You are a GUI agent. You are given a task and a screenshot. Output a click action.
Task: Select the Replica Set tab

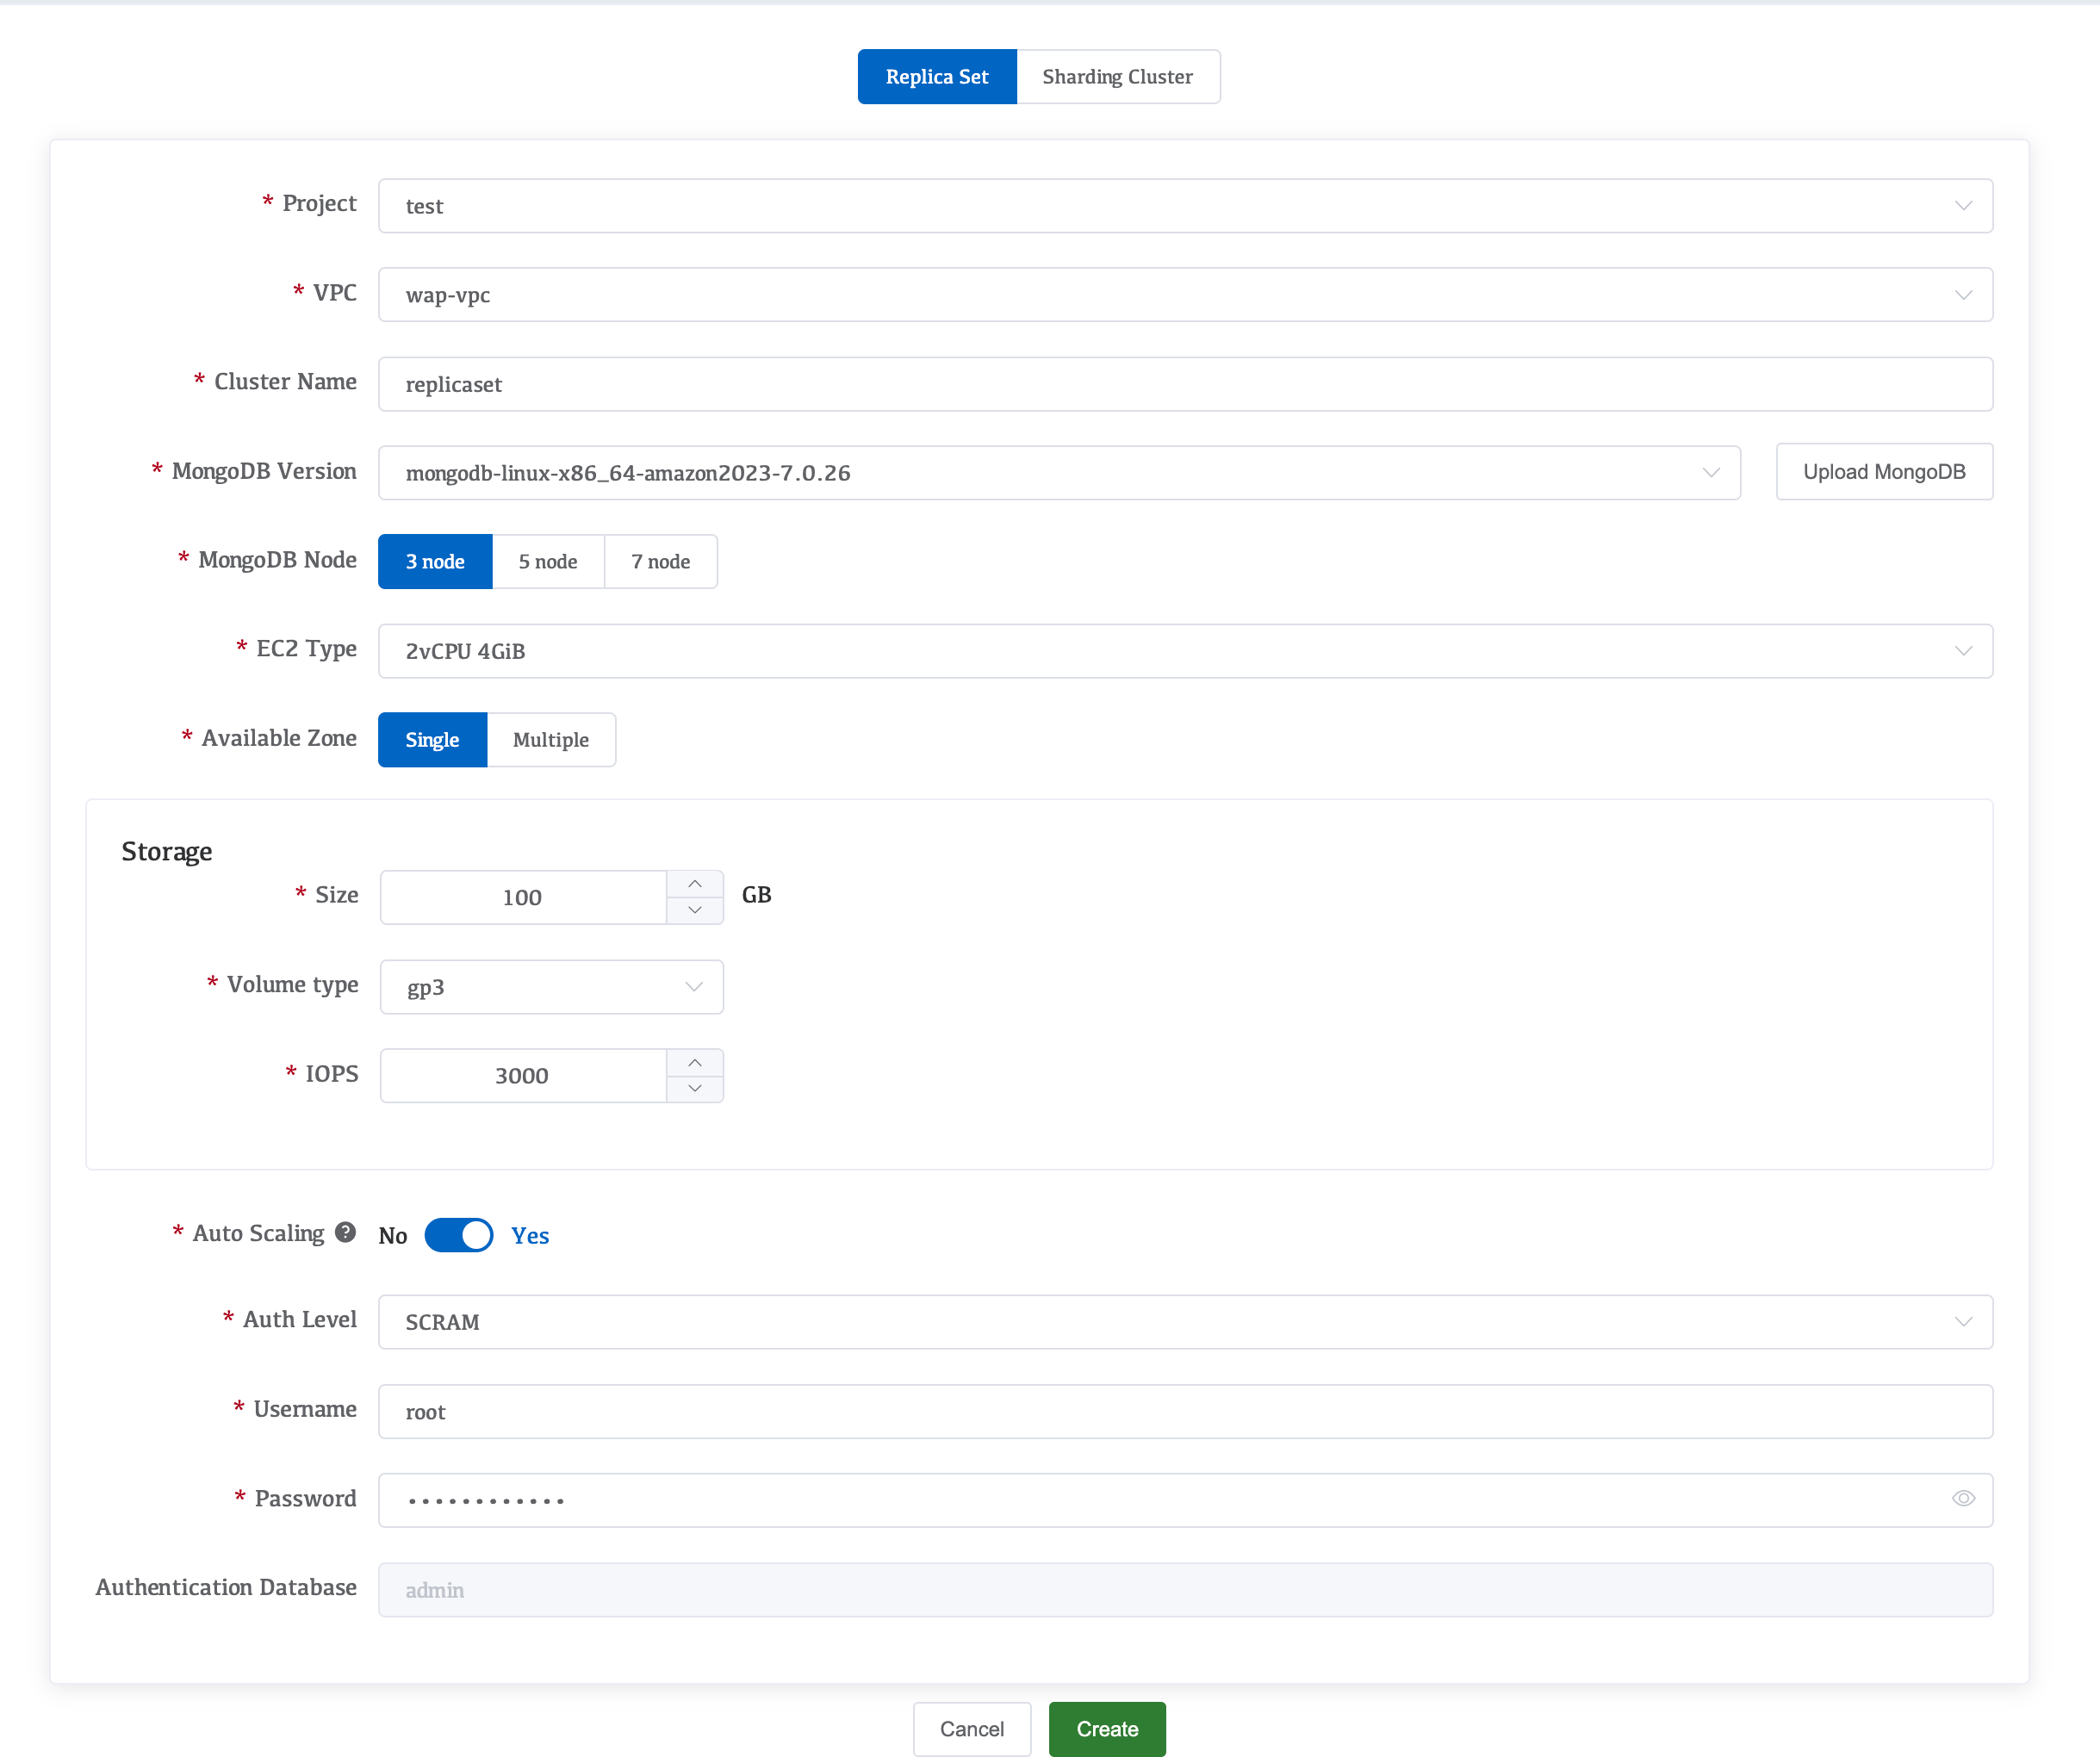coord(937,77)
